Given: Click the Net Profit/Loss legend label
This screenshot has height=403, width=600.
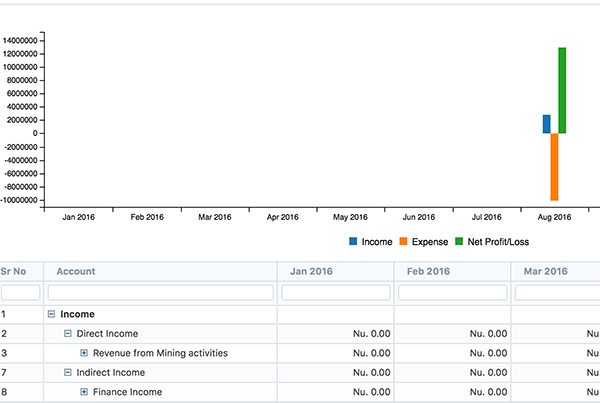Looking at the screenshot, I should tap(498, 242).
